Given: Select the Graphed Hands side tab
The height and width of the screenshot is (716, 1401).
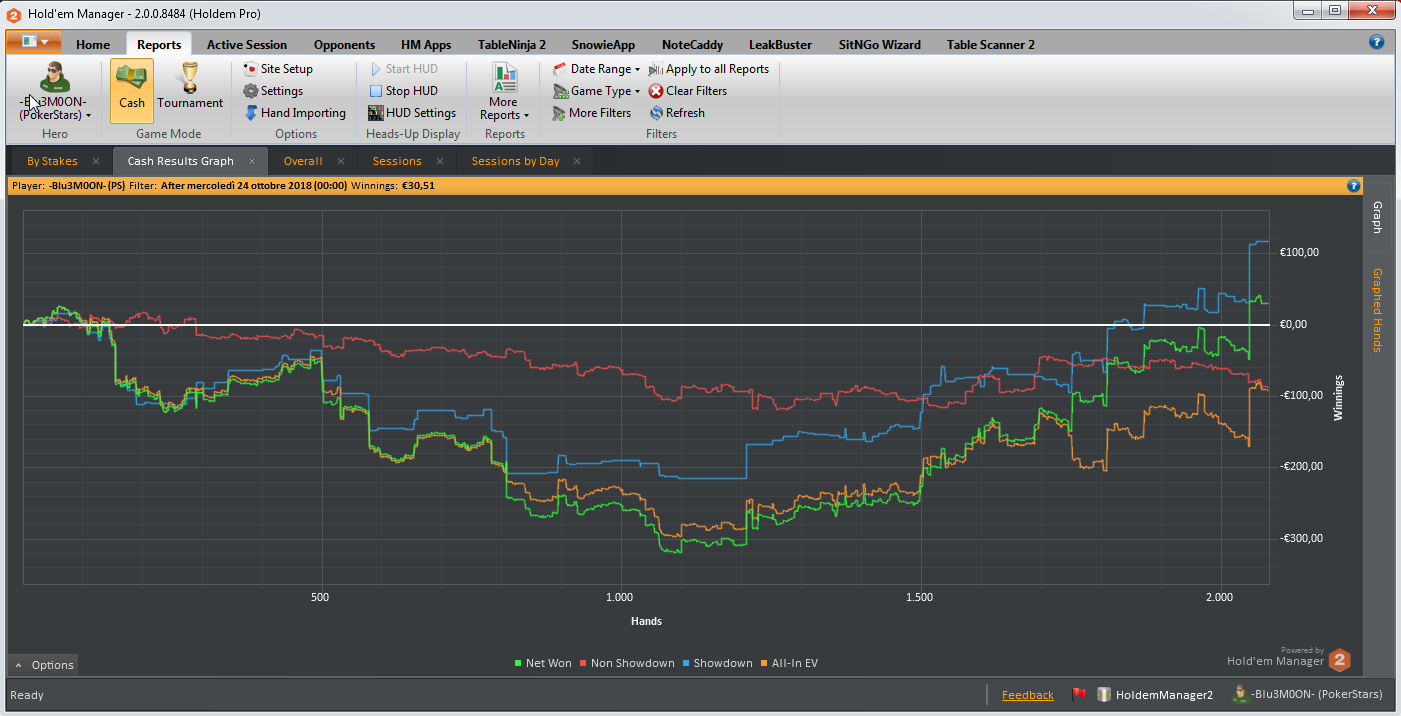Looking at the screenshot, I should tap(1377, 310).
